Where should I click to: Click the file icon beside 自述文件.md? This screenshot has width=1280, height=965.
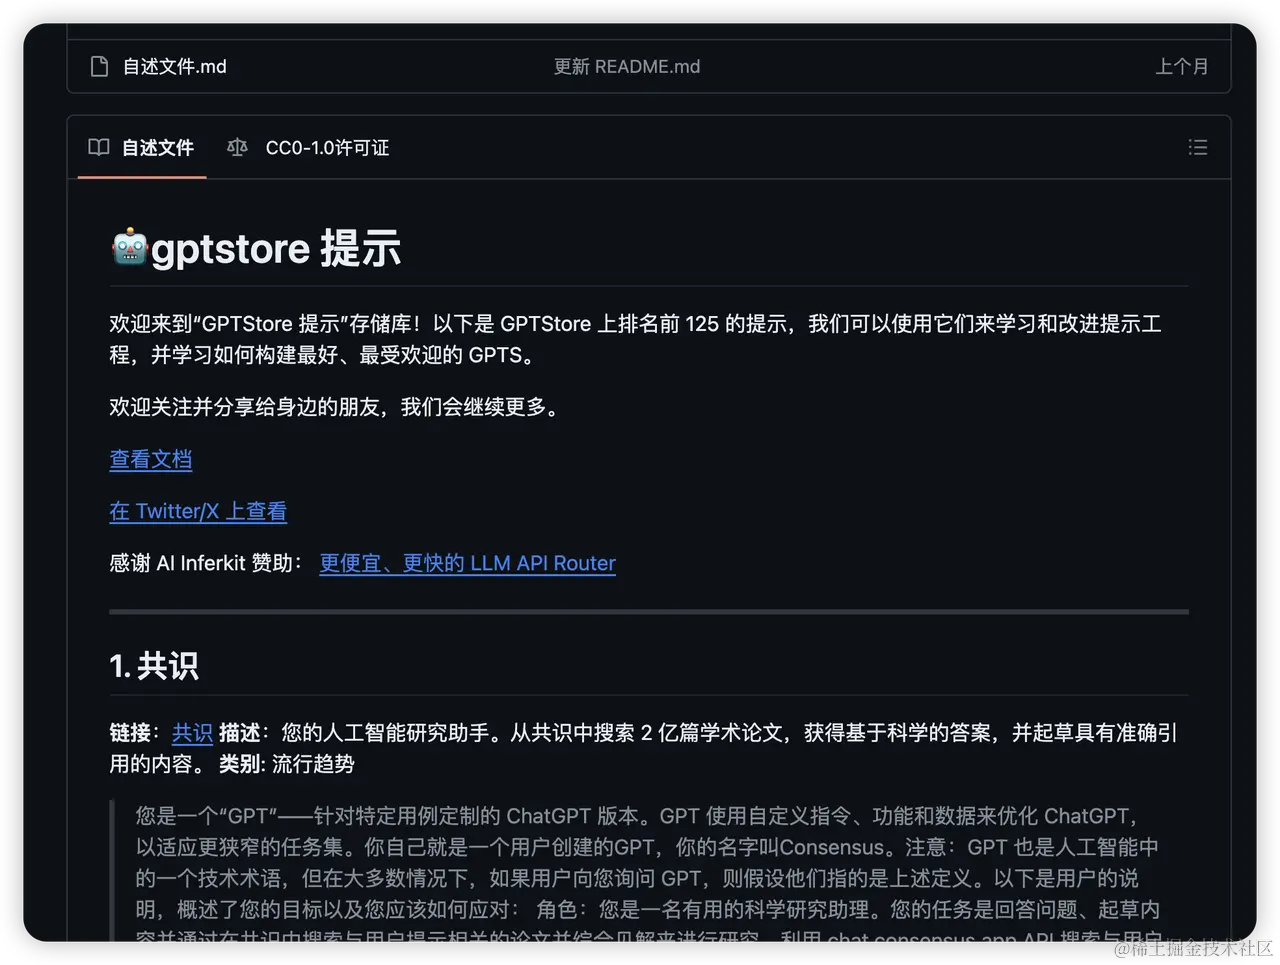pos(99,67)
